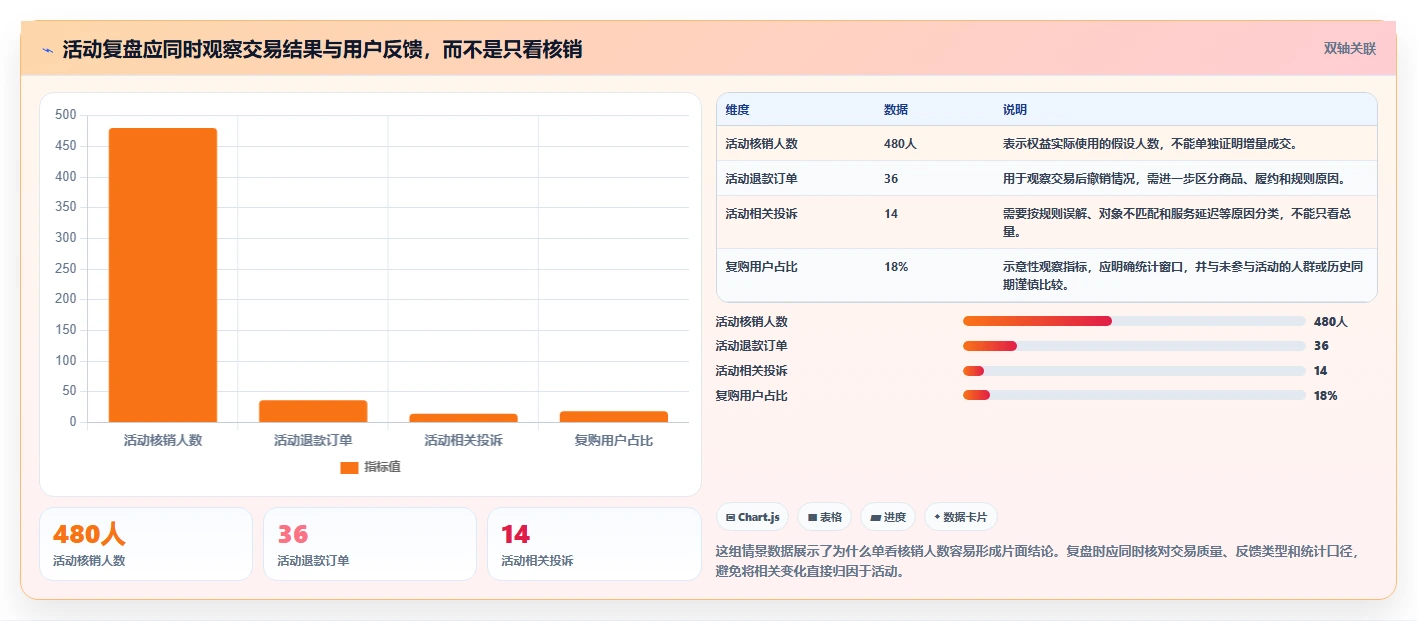This screenshot has height=621, width=1417.
Task: Click the 指标值 legend color swatch
Action: pyautogui.click(x=349, y=467)
